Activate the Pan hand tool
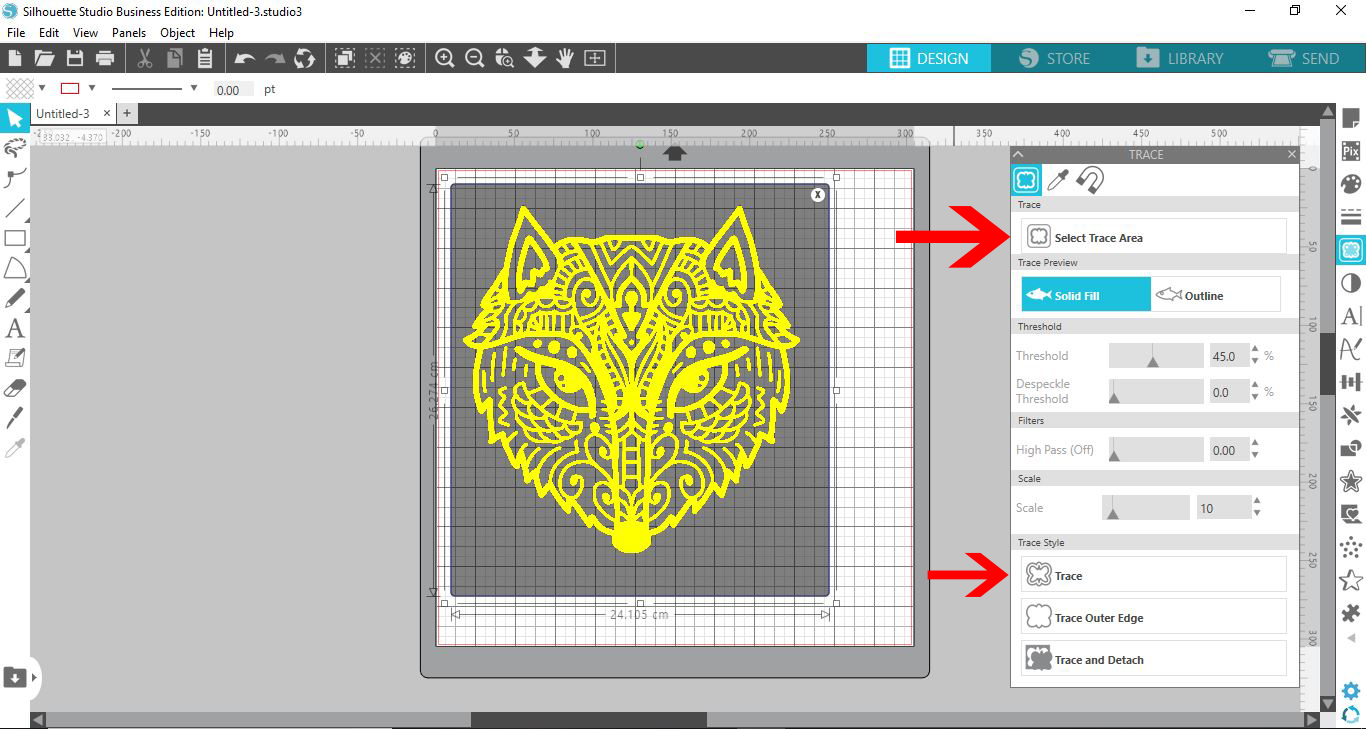This screenshot has width=1366, height=729. [565, 58]
